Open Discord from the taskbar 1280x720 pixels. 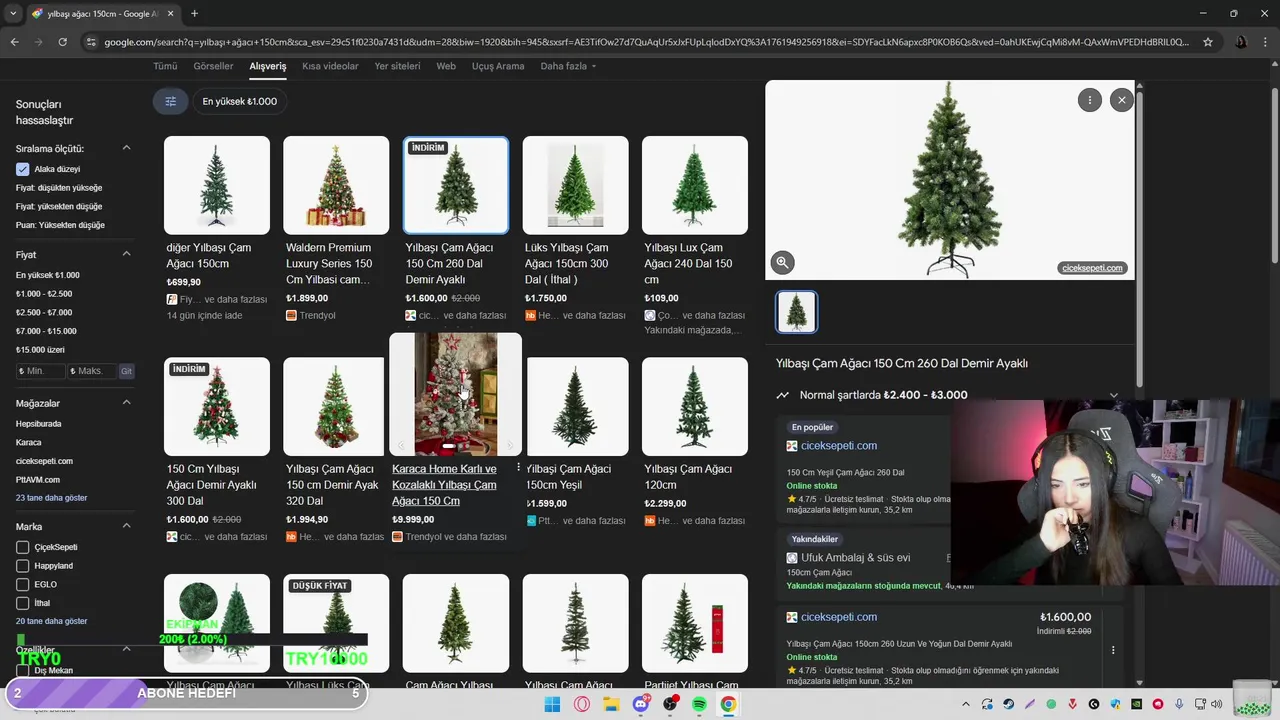640,704
